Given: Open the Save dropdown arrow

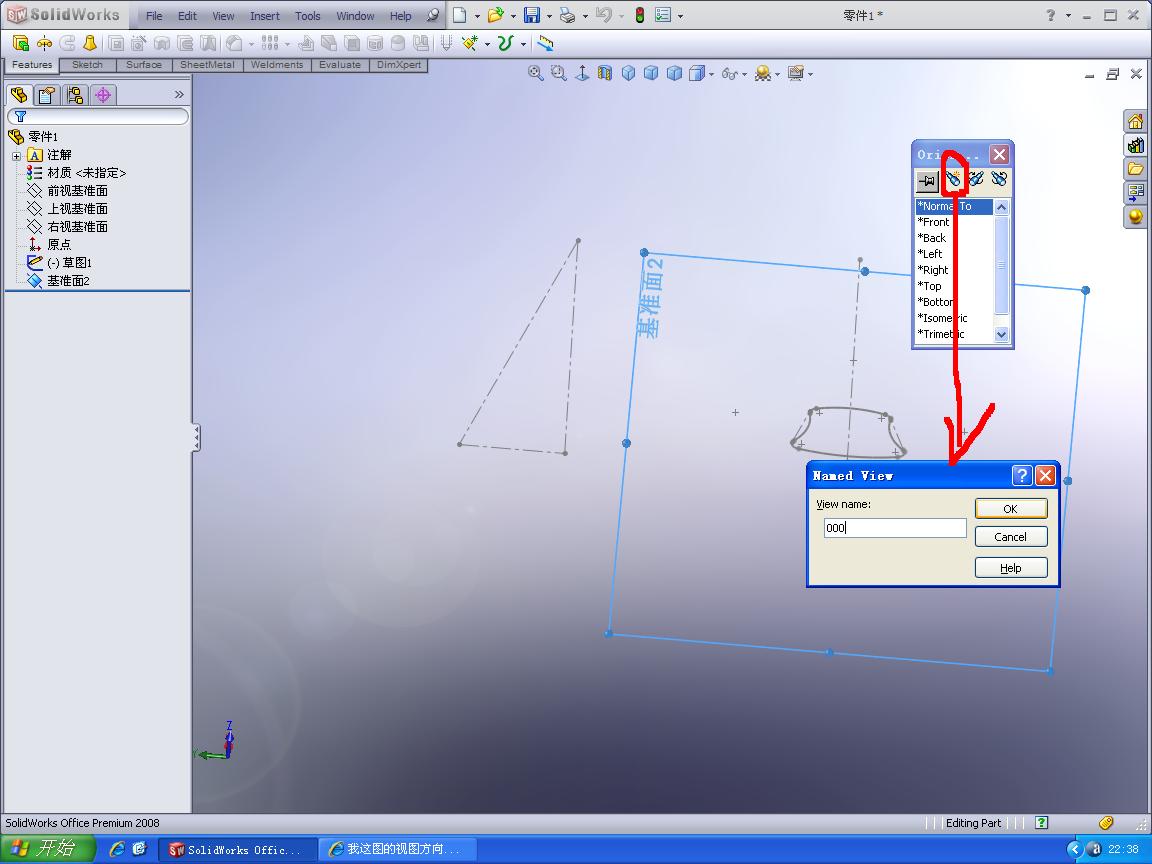Looking at the screenshot, I should click(549, 15).
